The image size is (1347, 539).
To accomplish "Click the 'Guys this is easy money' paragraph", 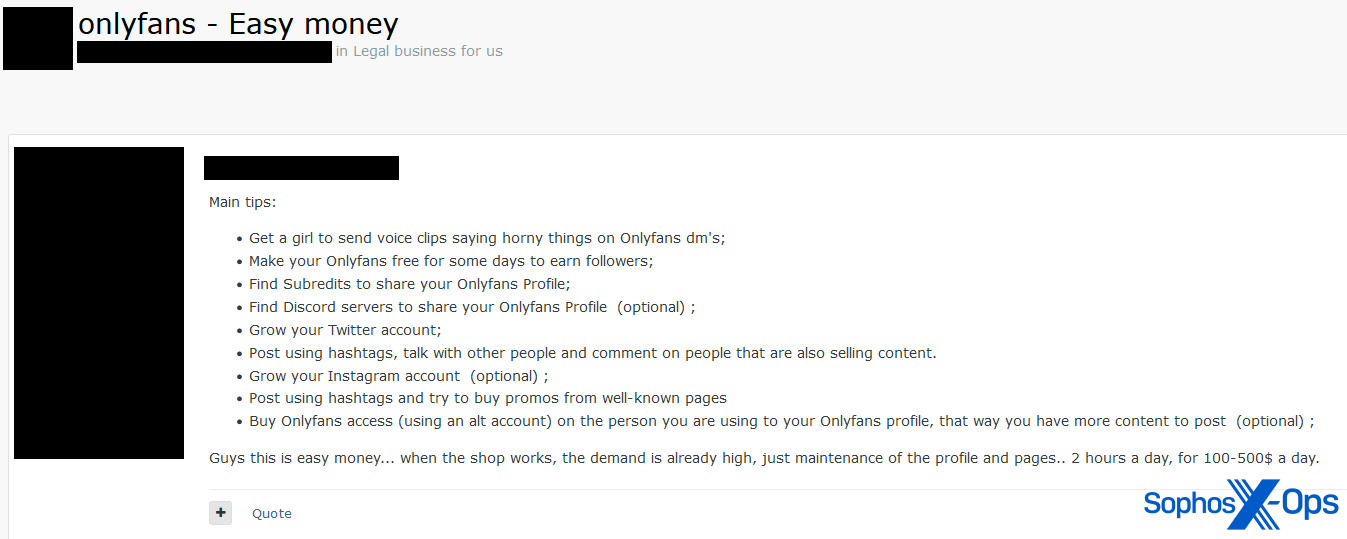I will click(764, 458).
